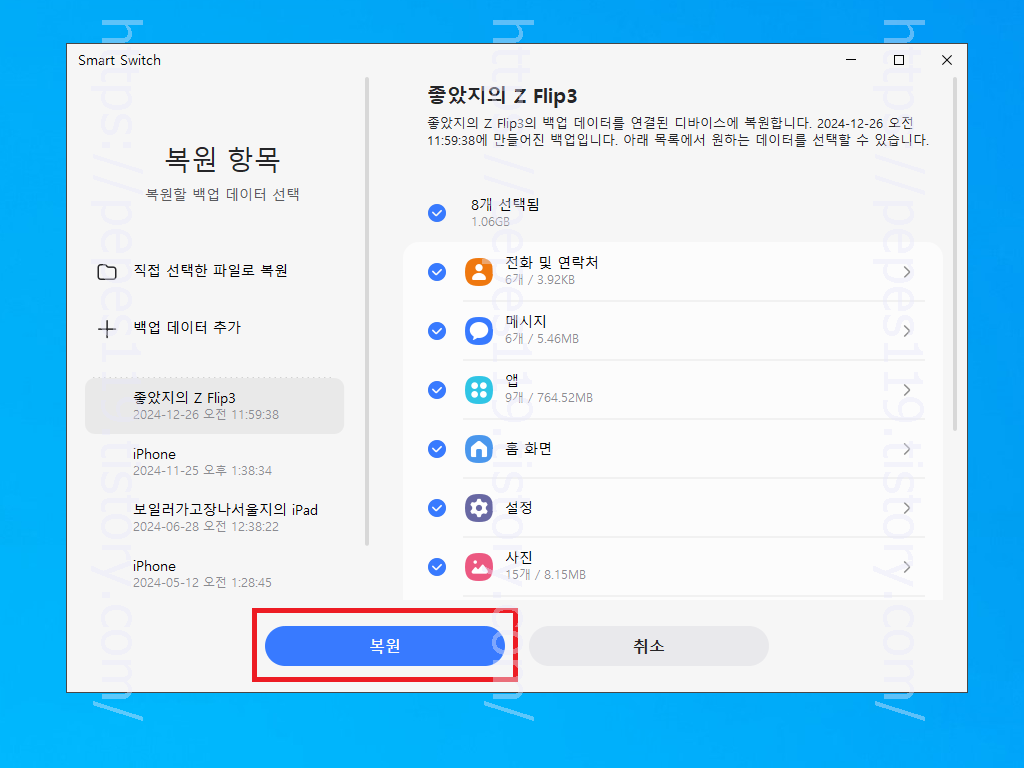Click the 좋았지의 Z Flip3 title heading
This screenshot has width=1024, height=768.
tap(502, 96)
